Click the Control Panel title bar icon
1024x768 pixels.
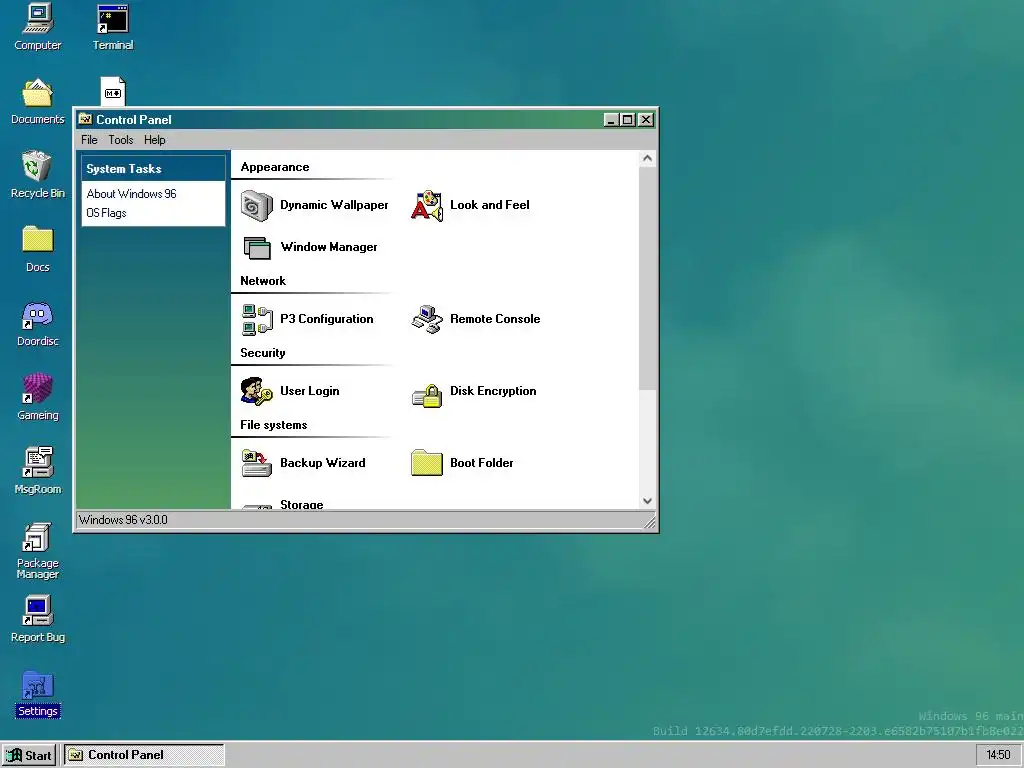[85, 119]
